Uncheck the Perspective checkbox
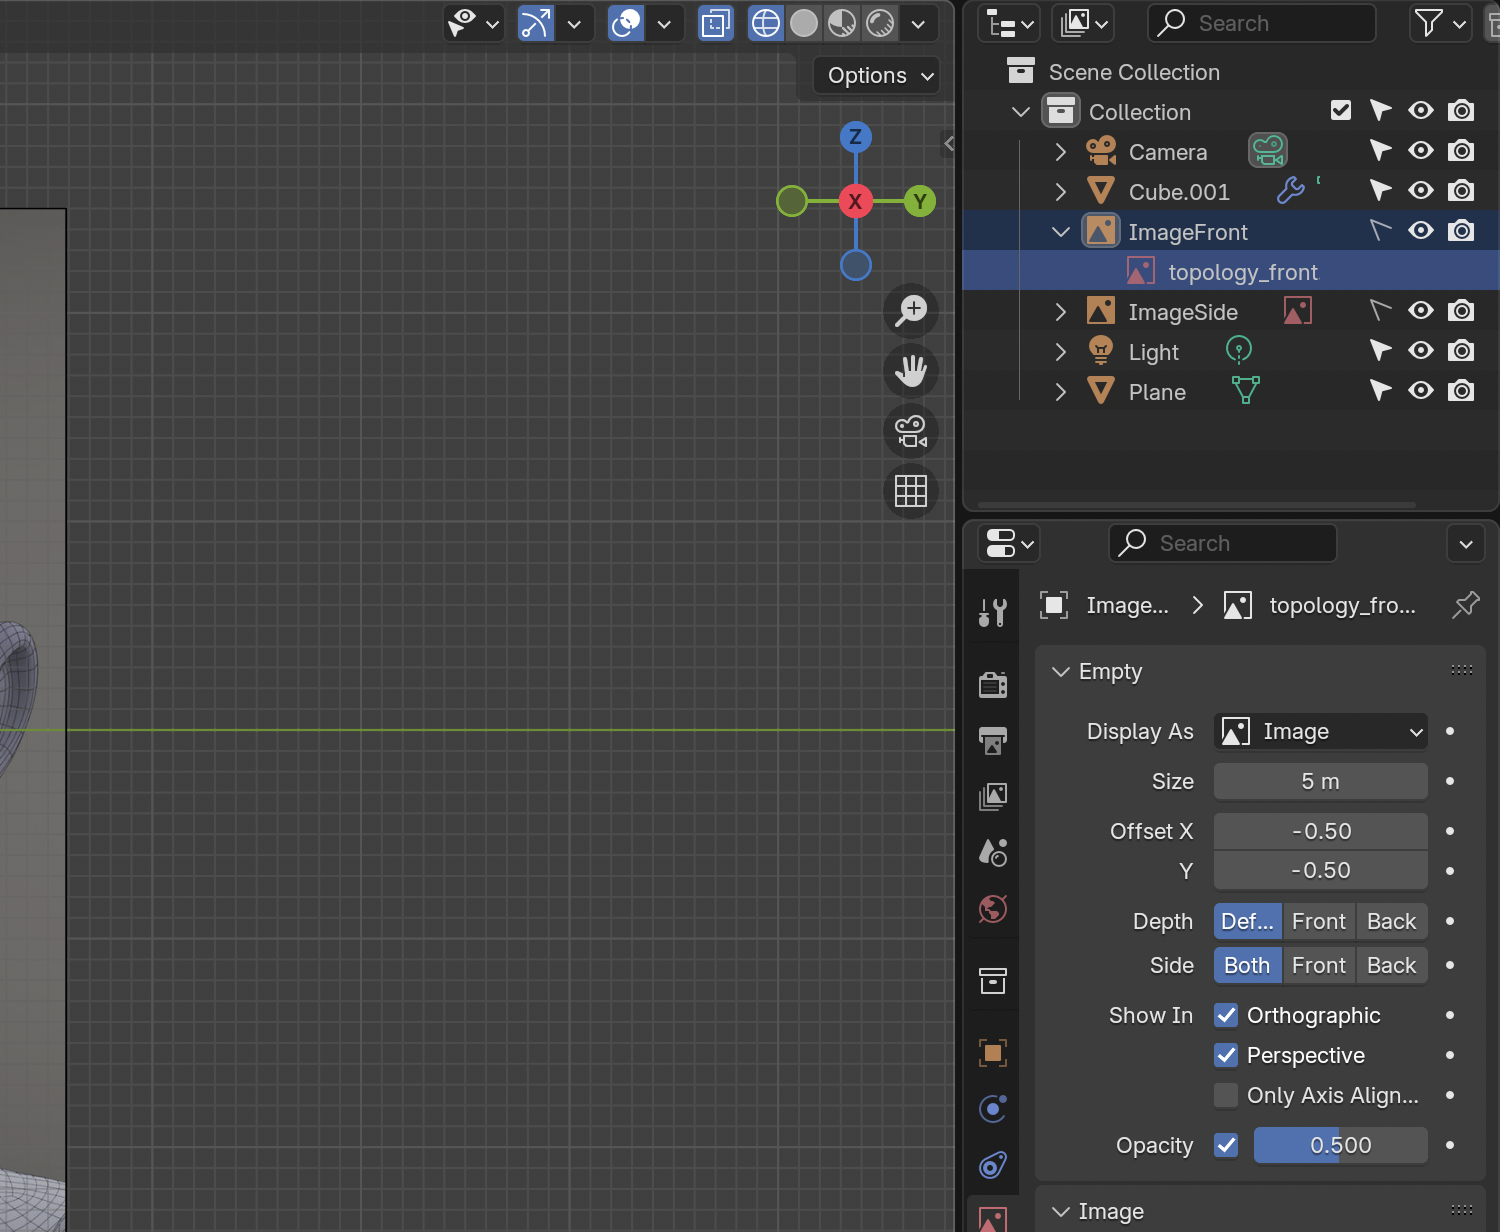The height and width of the screenshot is (1232, 1500). pyautogui.click(x=1226, y=1055)
